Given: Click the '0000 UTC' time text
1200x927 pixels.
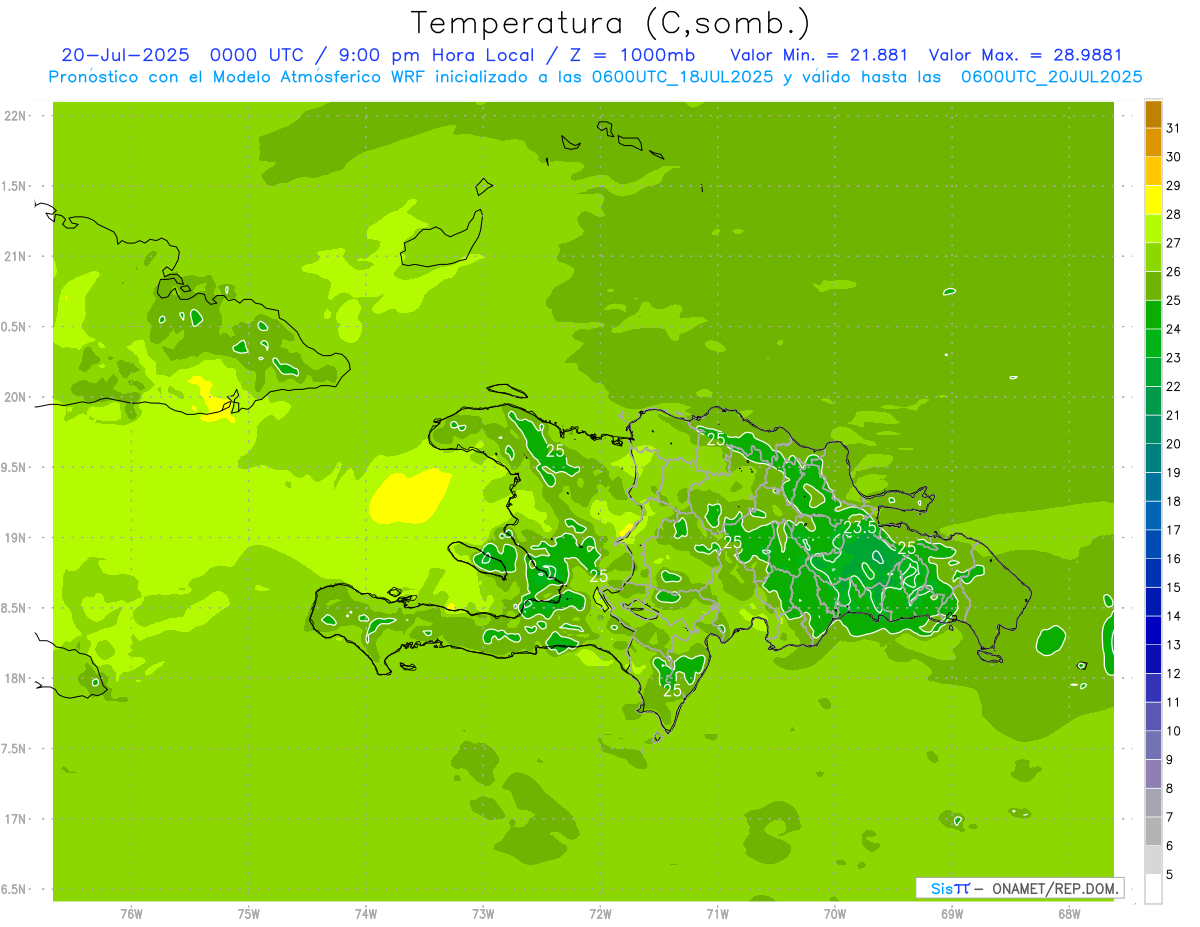Looking at the screenshot, I should point(257,55).
